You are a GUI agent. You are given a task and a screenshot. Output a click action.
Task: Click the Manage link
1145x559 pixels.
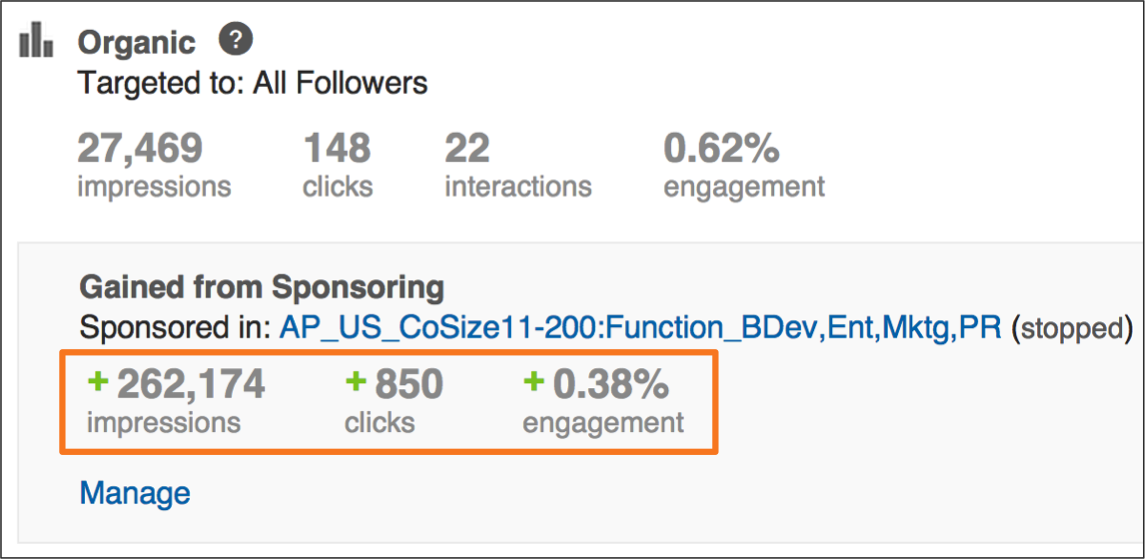pyautogui.click(x=134, y=493)
